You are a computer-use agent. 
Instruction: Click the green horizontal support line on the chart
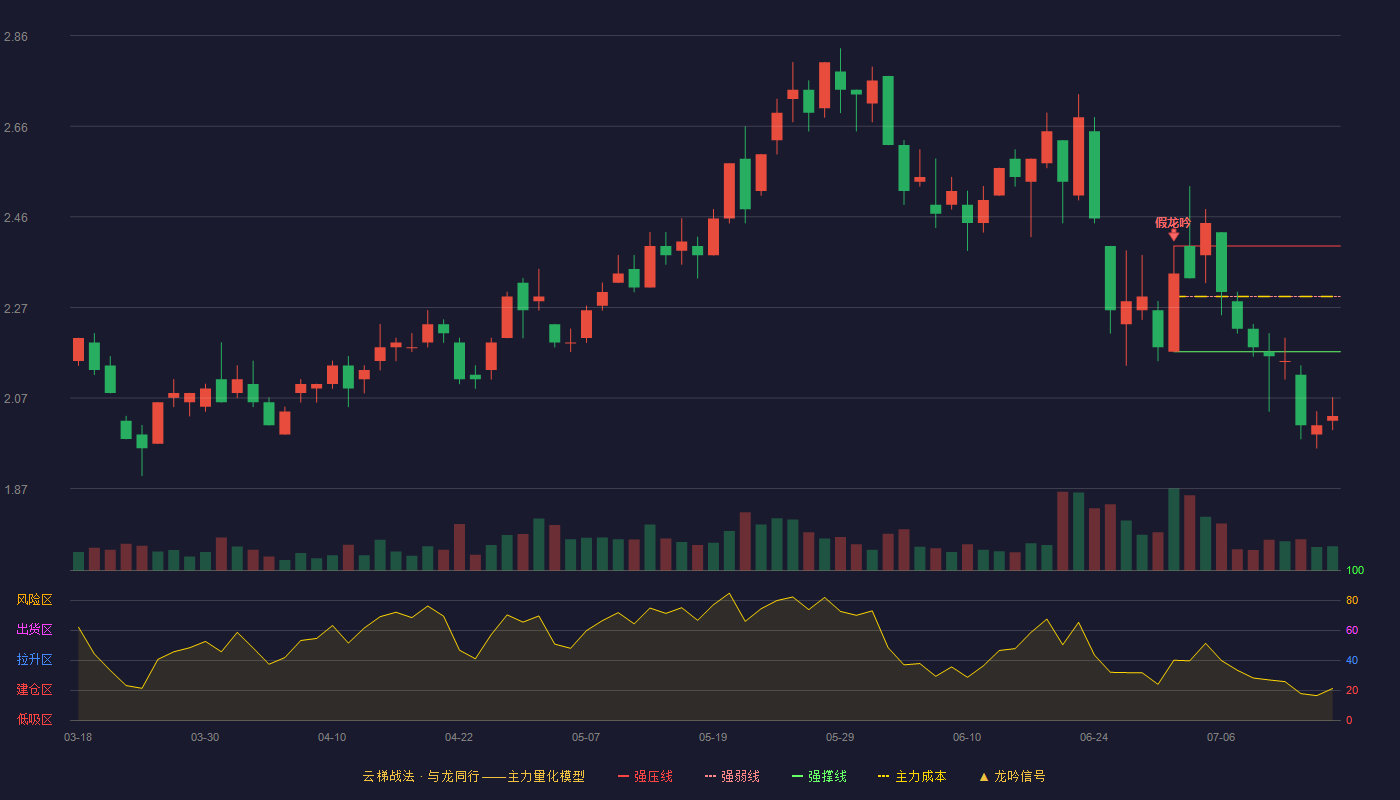(1257, 352)
